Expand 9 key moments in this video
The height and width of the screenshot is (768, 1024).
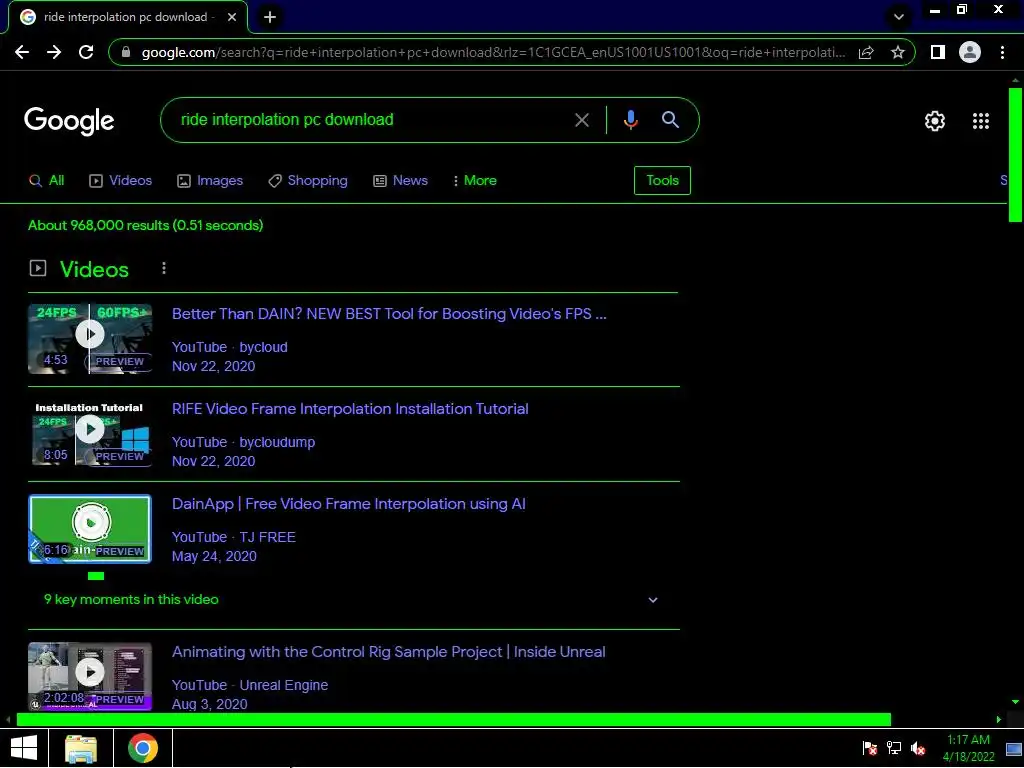pyautogui.click(x=351, y=600)
